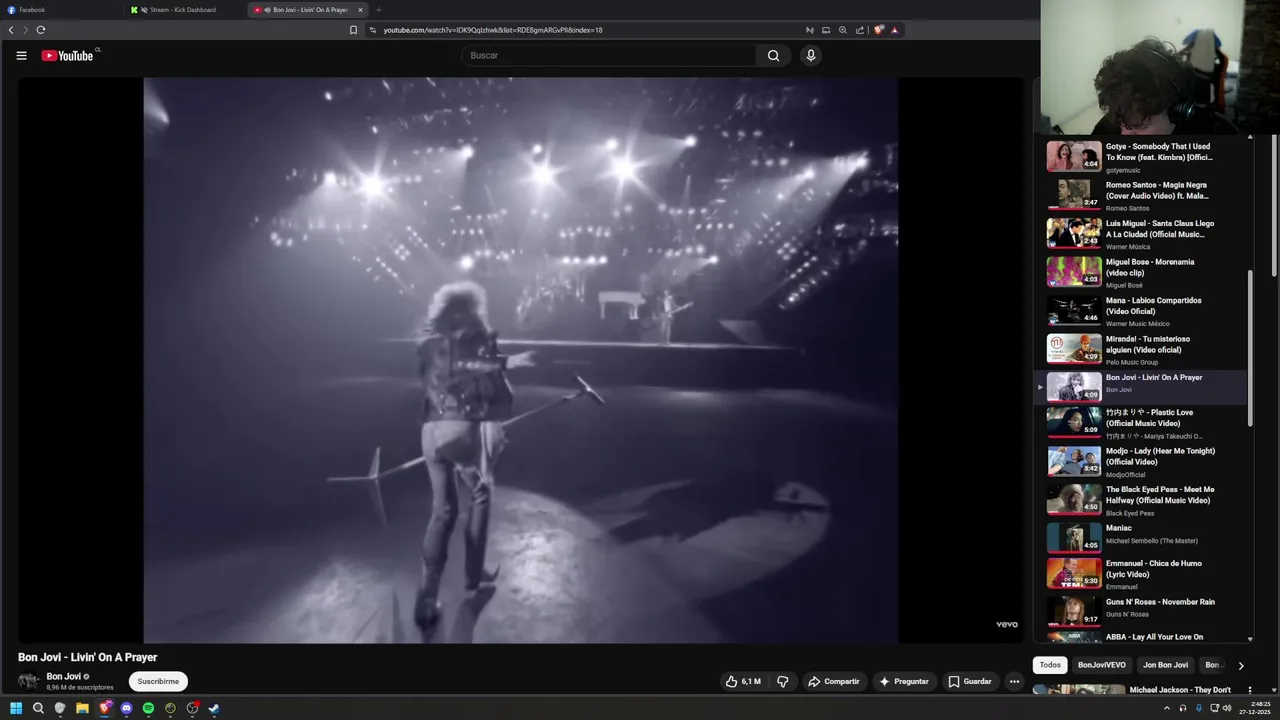Viewport: 1280px width, 720px height.
Task: Start voice search with the microphone icon
Action: click(x=811, y=56)
